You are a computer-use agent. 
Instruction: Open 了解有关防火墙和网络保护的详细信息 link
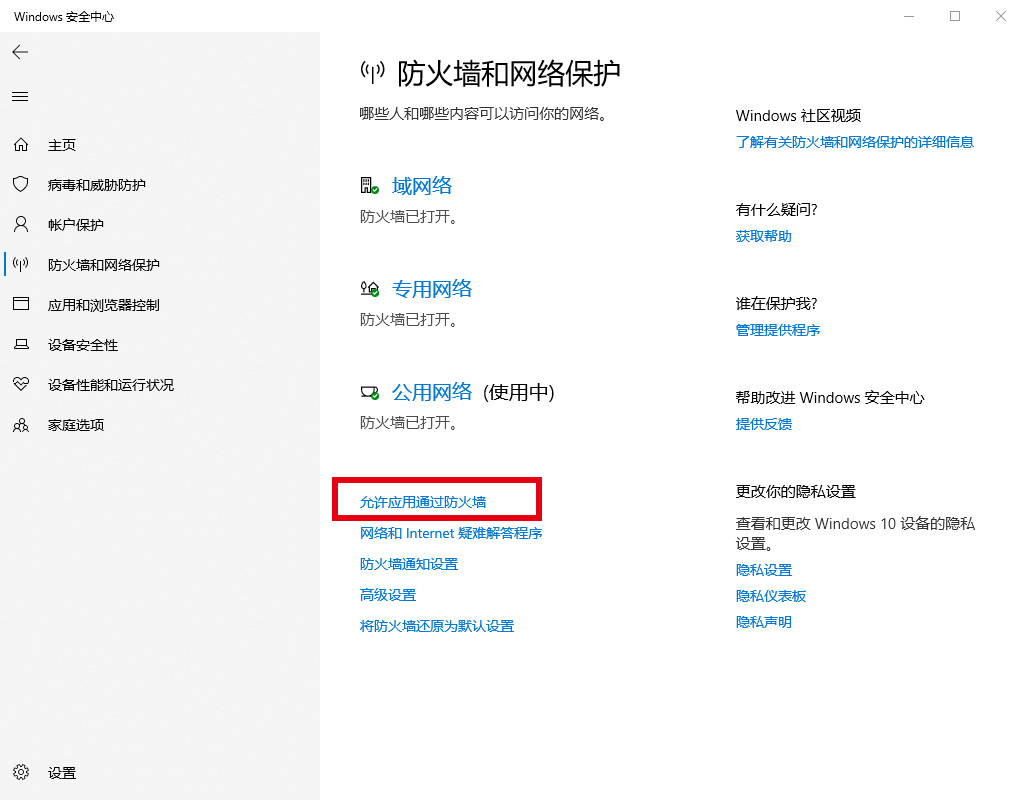tap(855, 142)
